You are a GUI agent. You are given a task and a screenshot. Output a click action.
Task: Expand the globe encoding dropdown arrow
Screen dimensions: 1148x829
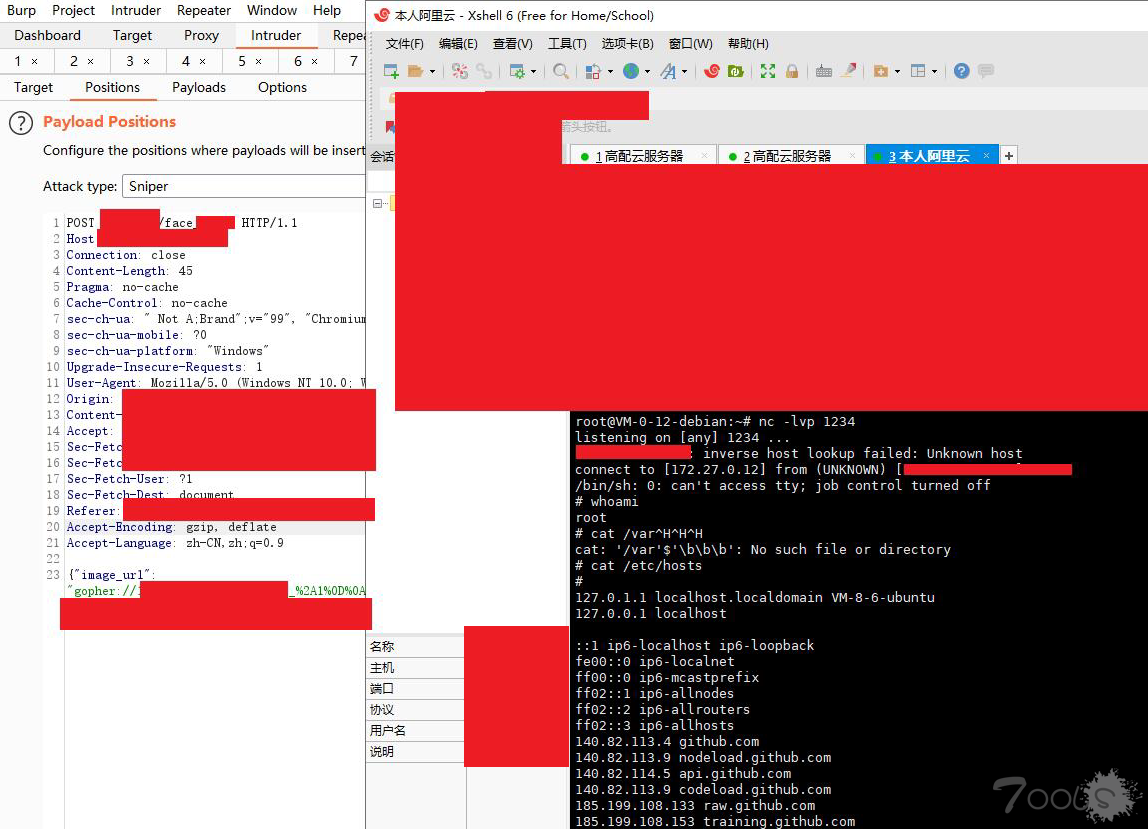click(x=647, y=72)
